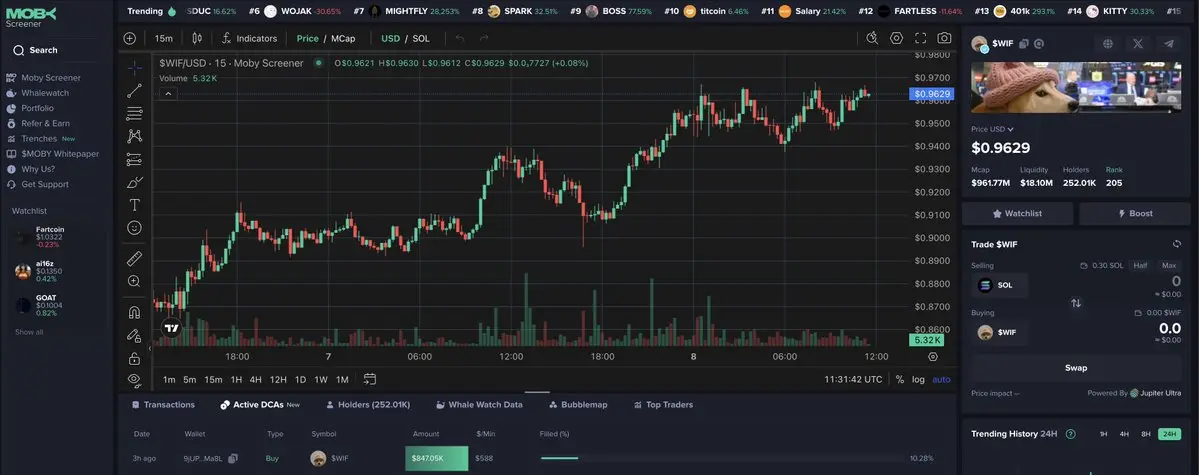Select the brush drawing tool
This screenshot has width=1199, height=475.
pos(135,182)
